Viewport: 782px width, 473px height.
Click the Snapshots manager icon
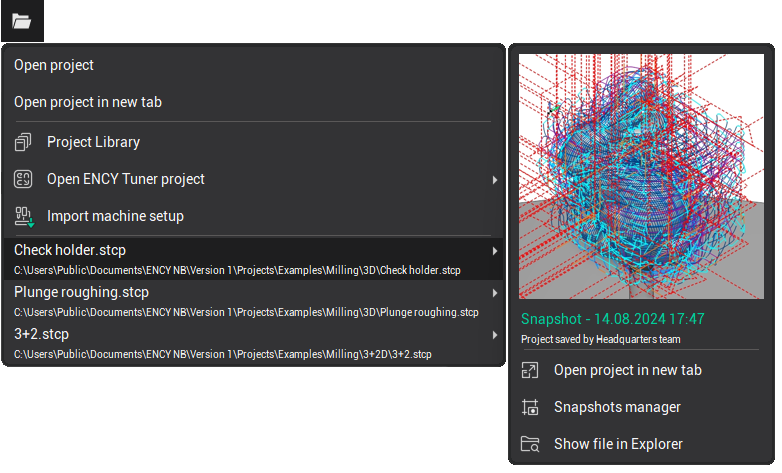(530, 408)
